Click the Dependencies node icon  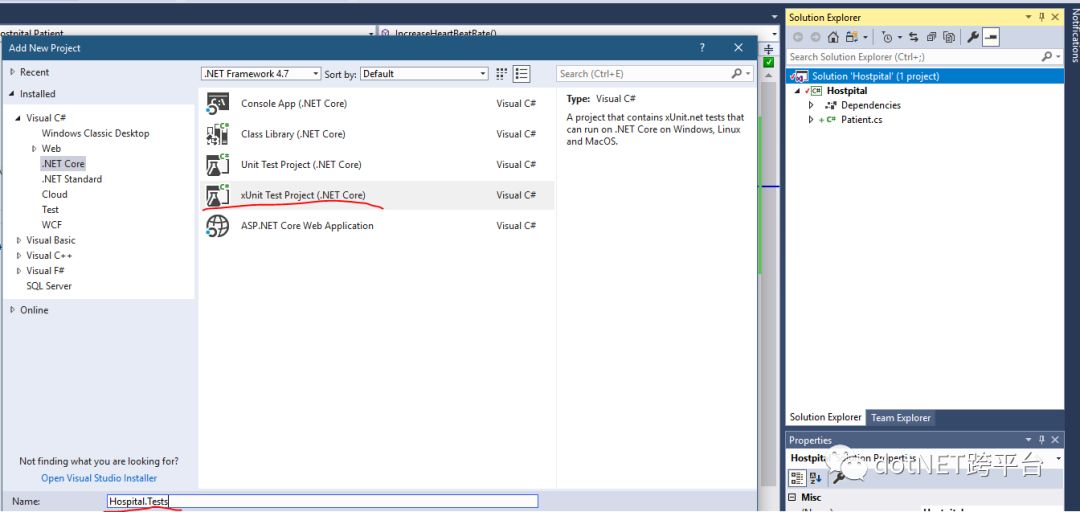(830, 105)
